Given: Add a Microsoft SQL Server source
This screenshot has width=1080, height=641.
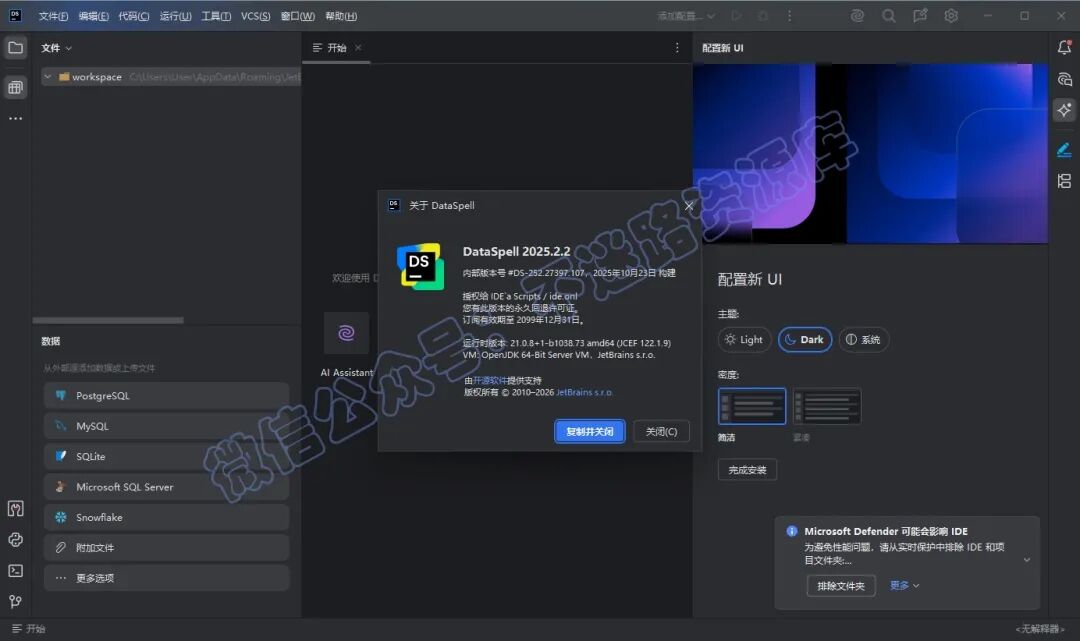Looking at the screenshot, I should [x=167, y=487].
